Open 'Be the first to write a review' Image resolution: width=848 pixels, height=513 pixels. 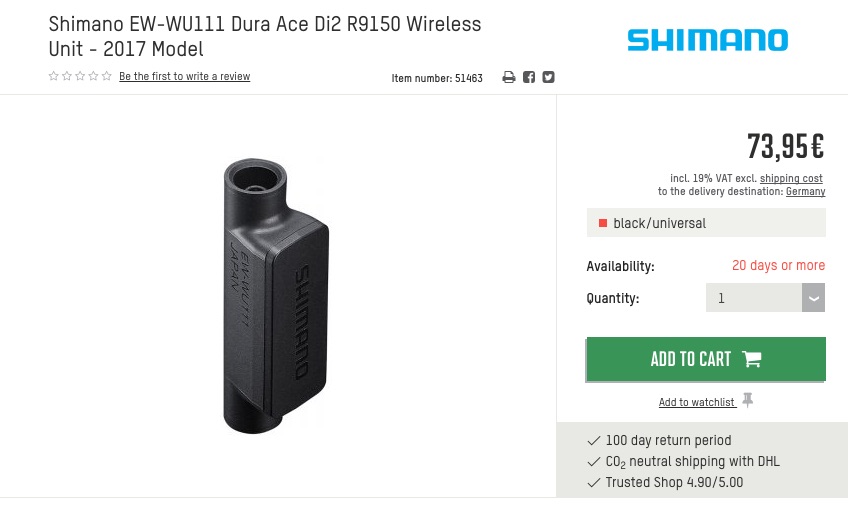point(184,76)
